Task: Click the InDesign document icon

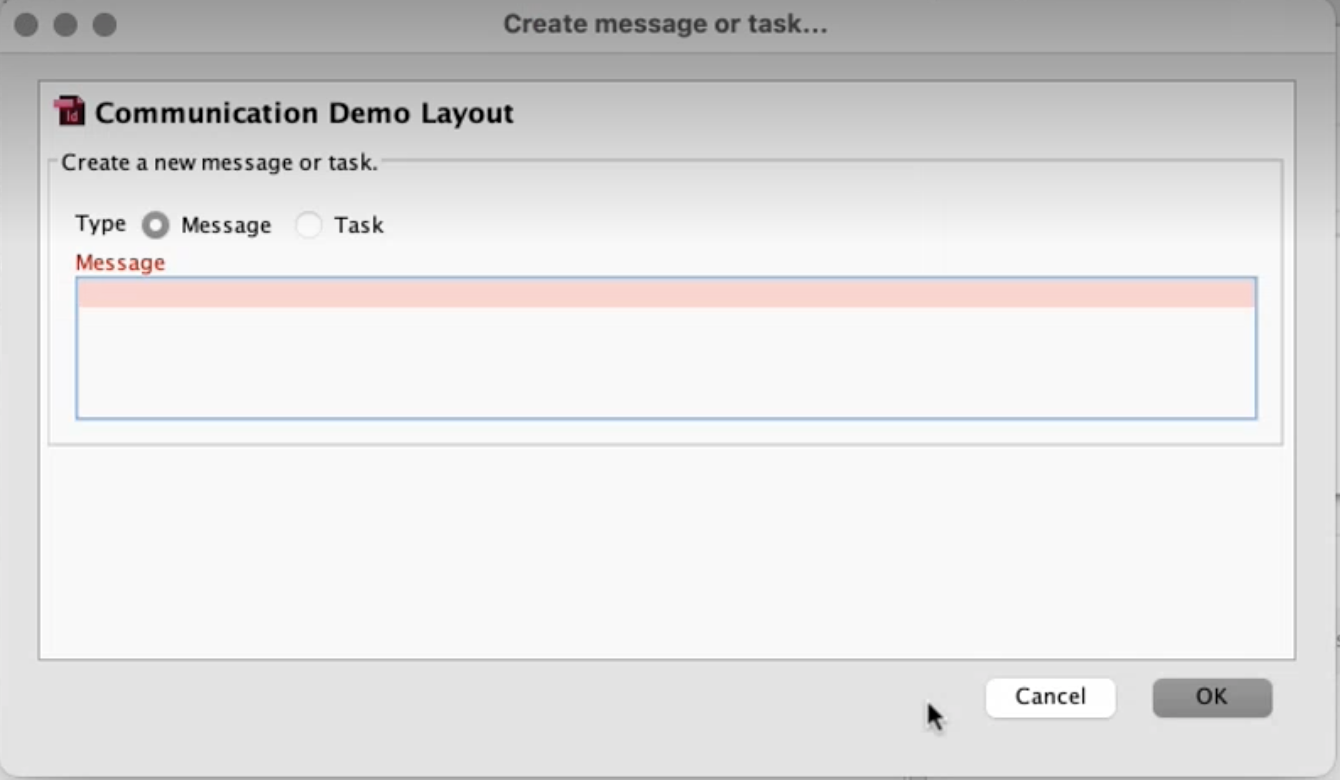Action: (x=68, y=113)
